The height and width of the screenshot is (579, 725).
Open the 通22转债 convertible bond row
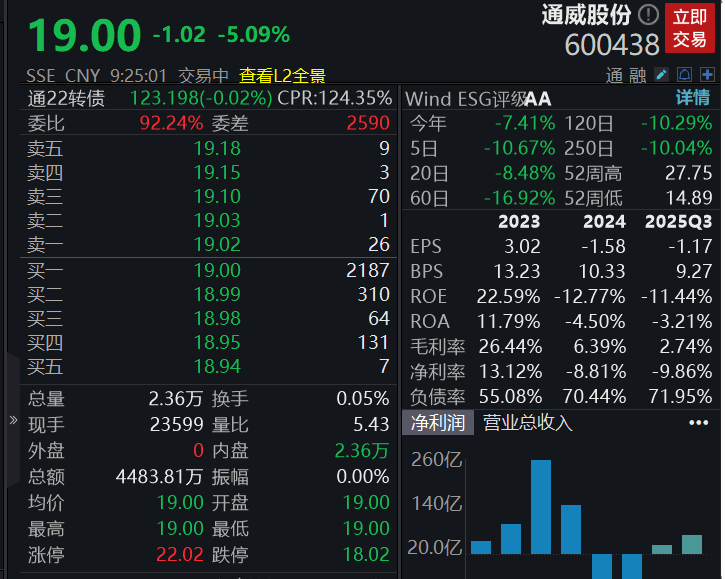tap(209, 98)
